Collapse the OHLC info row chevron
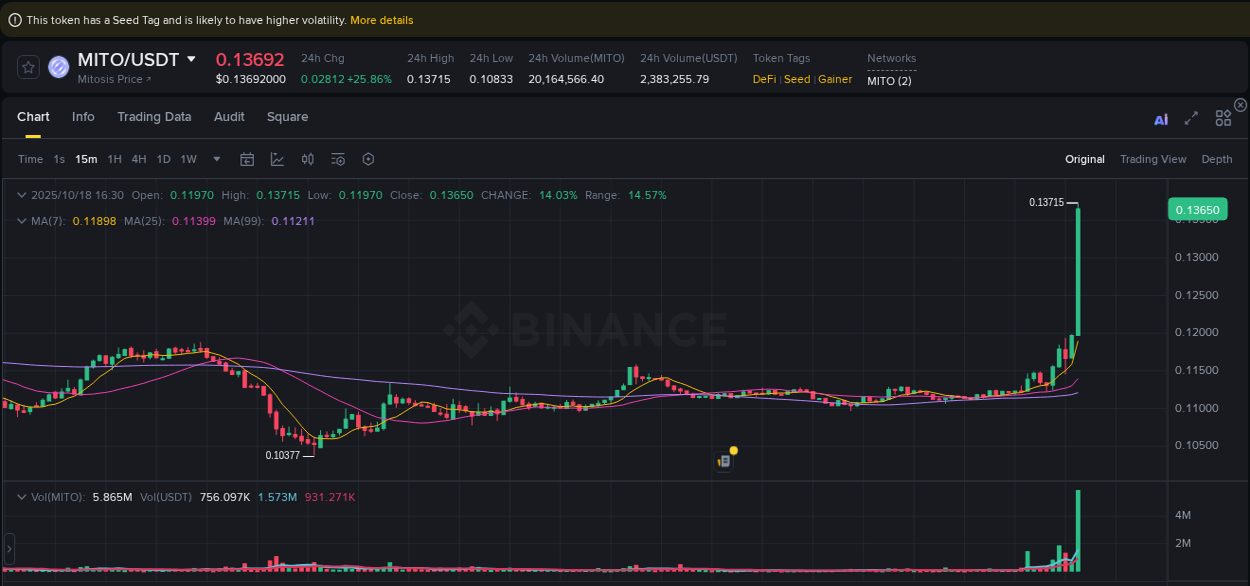 click(22, 194)
